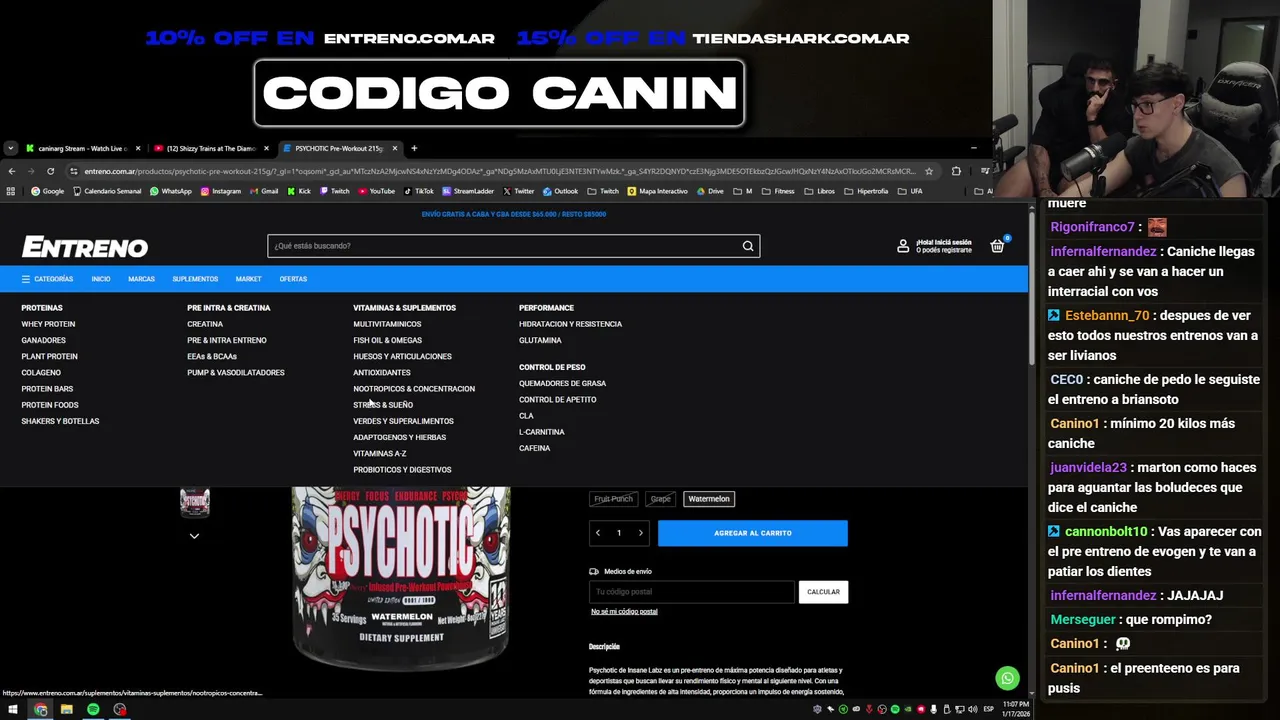Open Quemadores de Grasa link

pos(562,383)
